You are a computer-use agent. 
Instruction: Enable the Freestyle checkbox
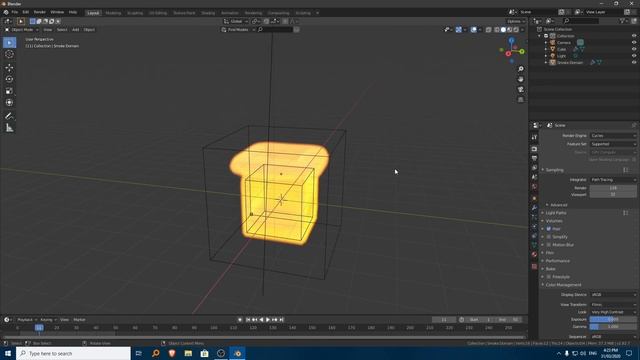point(549,277)
